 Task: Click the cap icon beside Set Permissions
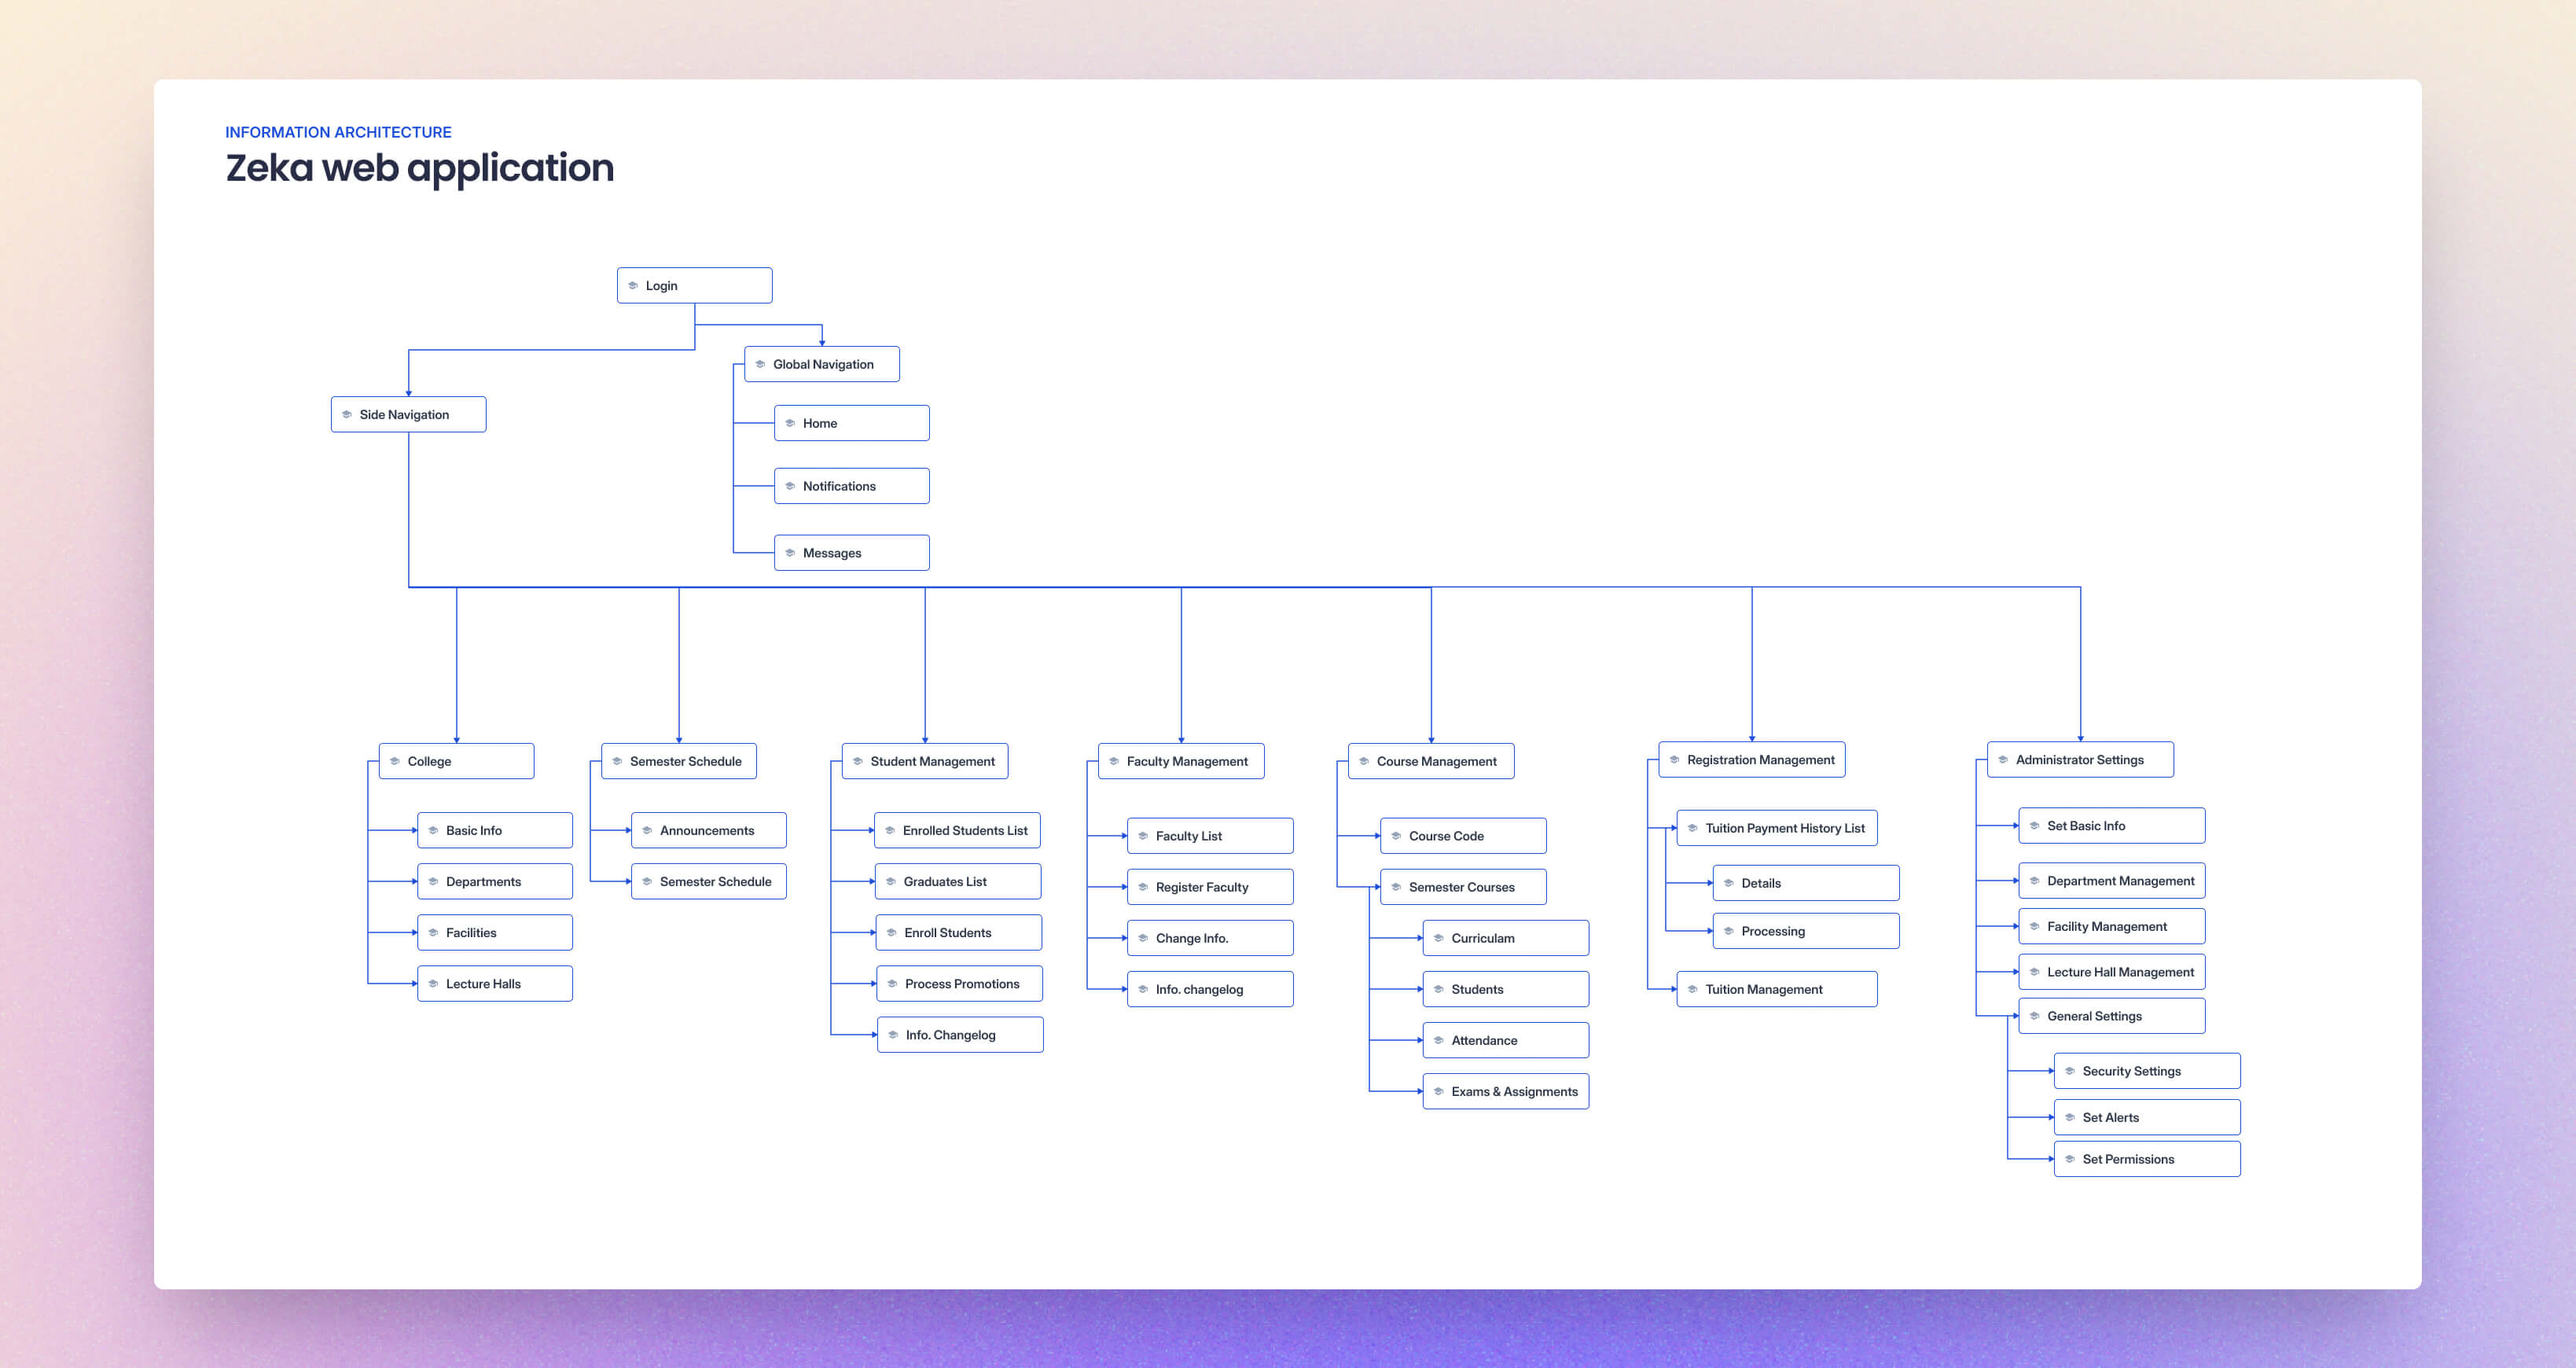(2070, 1159)
